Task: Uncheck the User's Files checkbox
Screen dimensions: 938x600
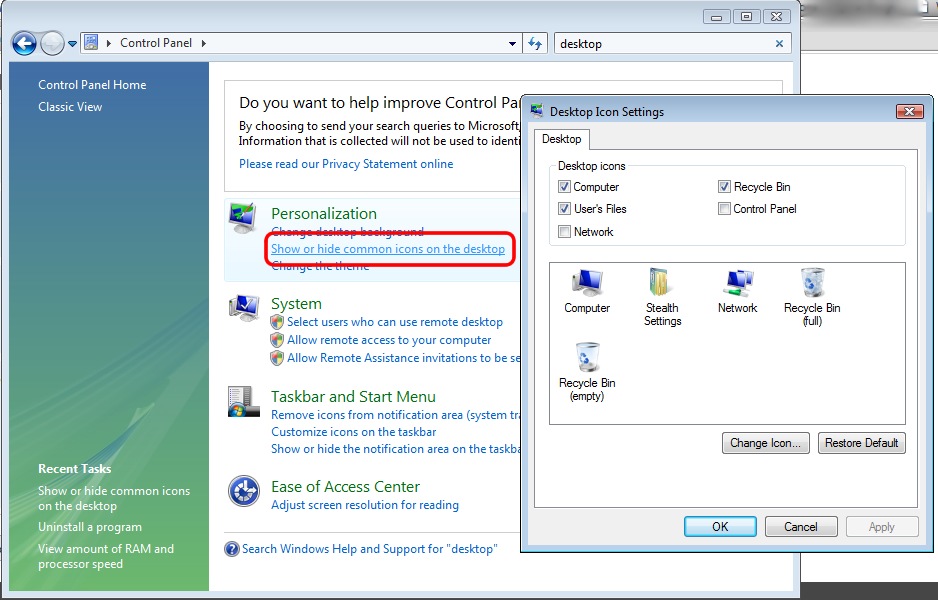Action: point(564,209)
